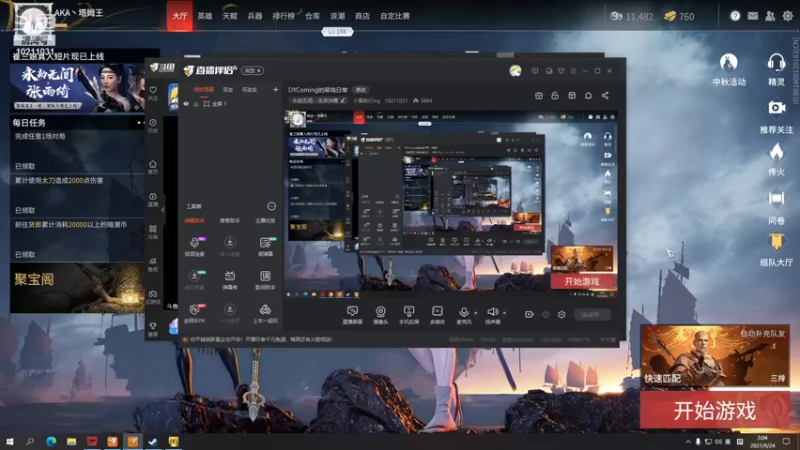Open 全民乐PK tool
This screenshot has height=450, width=800.
194,313
